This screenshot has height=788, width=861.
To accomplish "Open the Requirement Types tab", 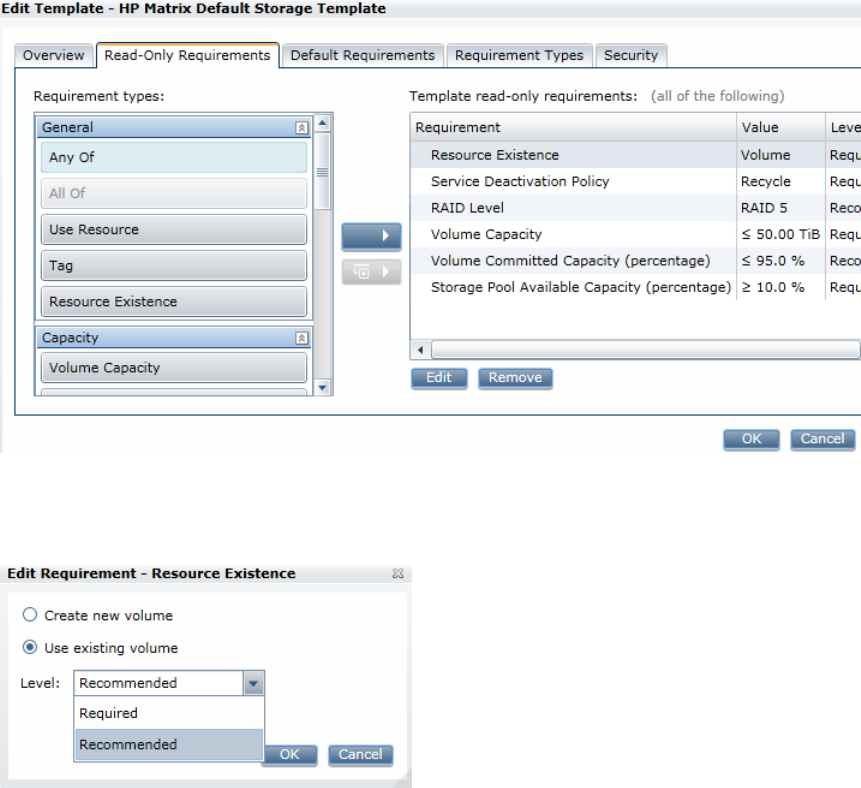I will pos(519,55).
